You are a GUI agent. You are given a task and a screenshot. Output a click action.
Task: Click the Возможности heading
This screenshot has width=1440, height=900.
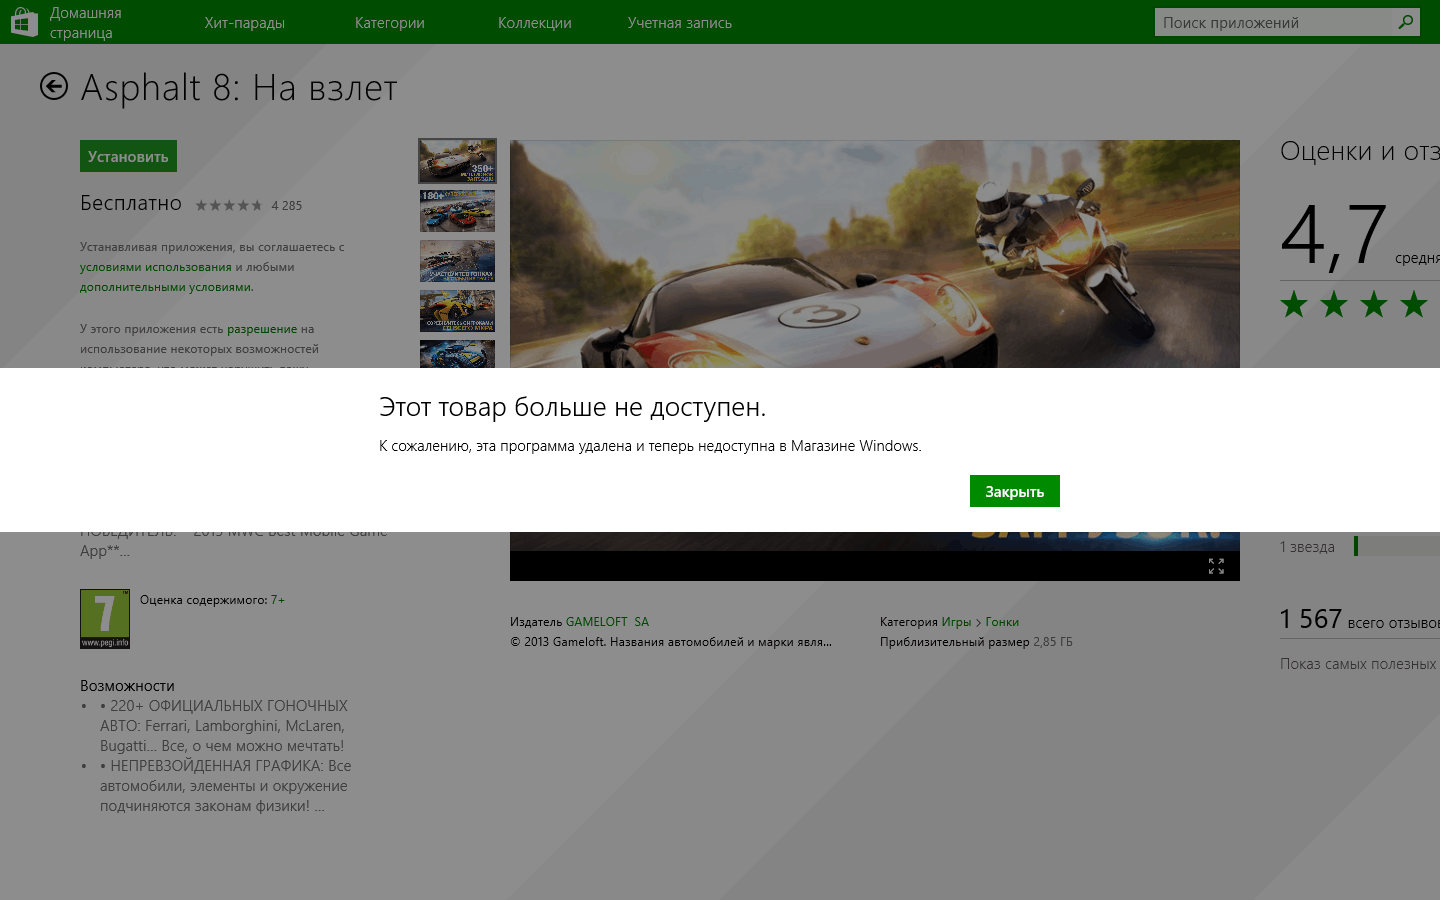(x=127, y=686)
